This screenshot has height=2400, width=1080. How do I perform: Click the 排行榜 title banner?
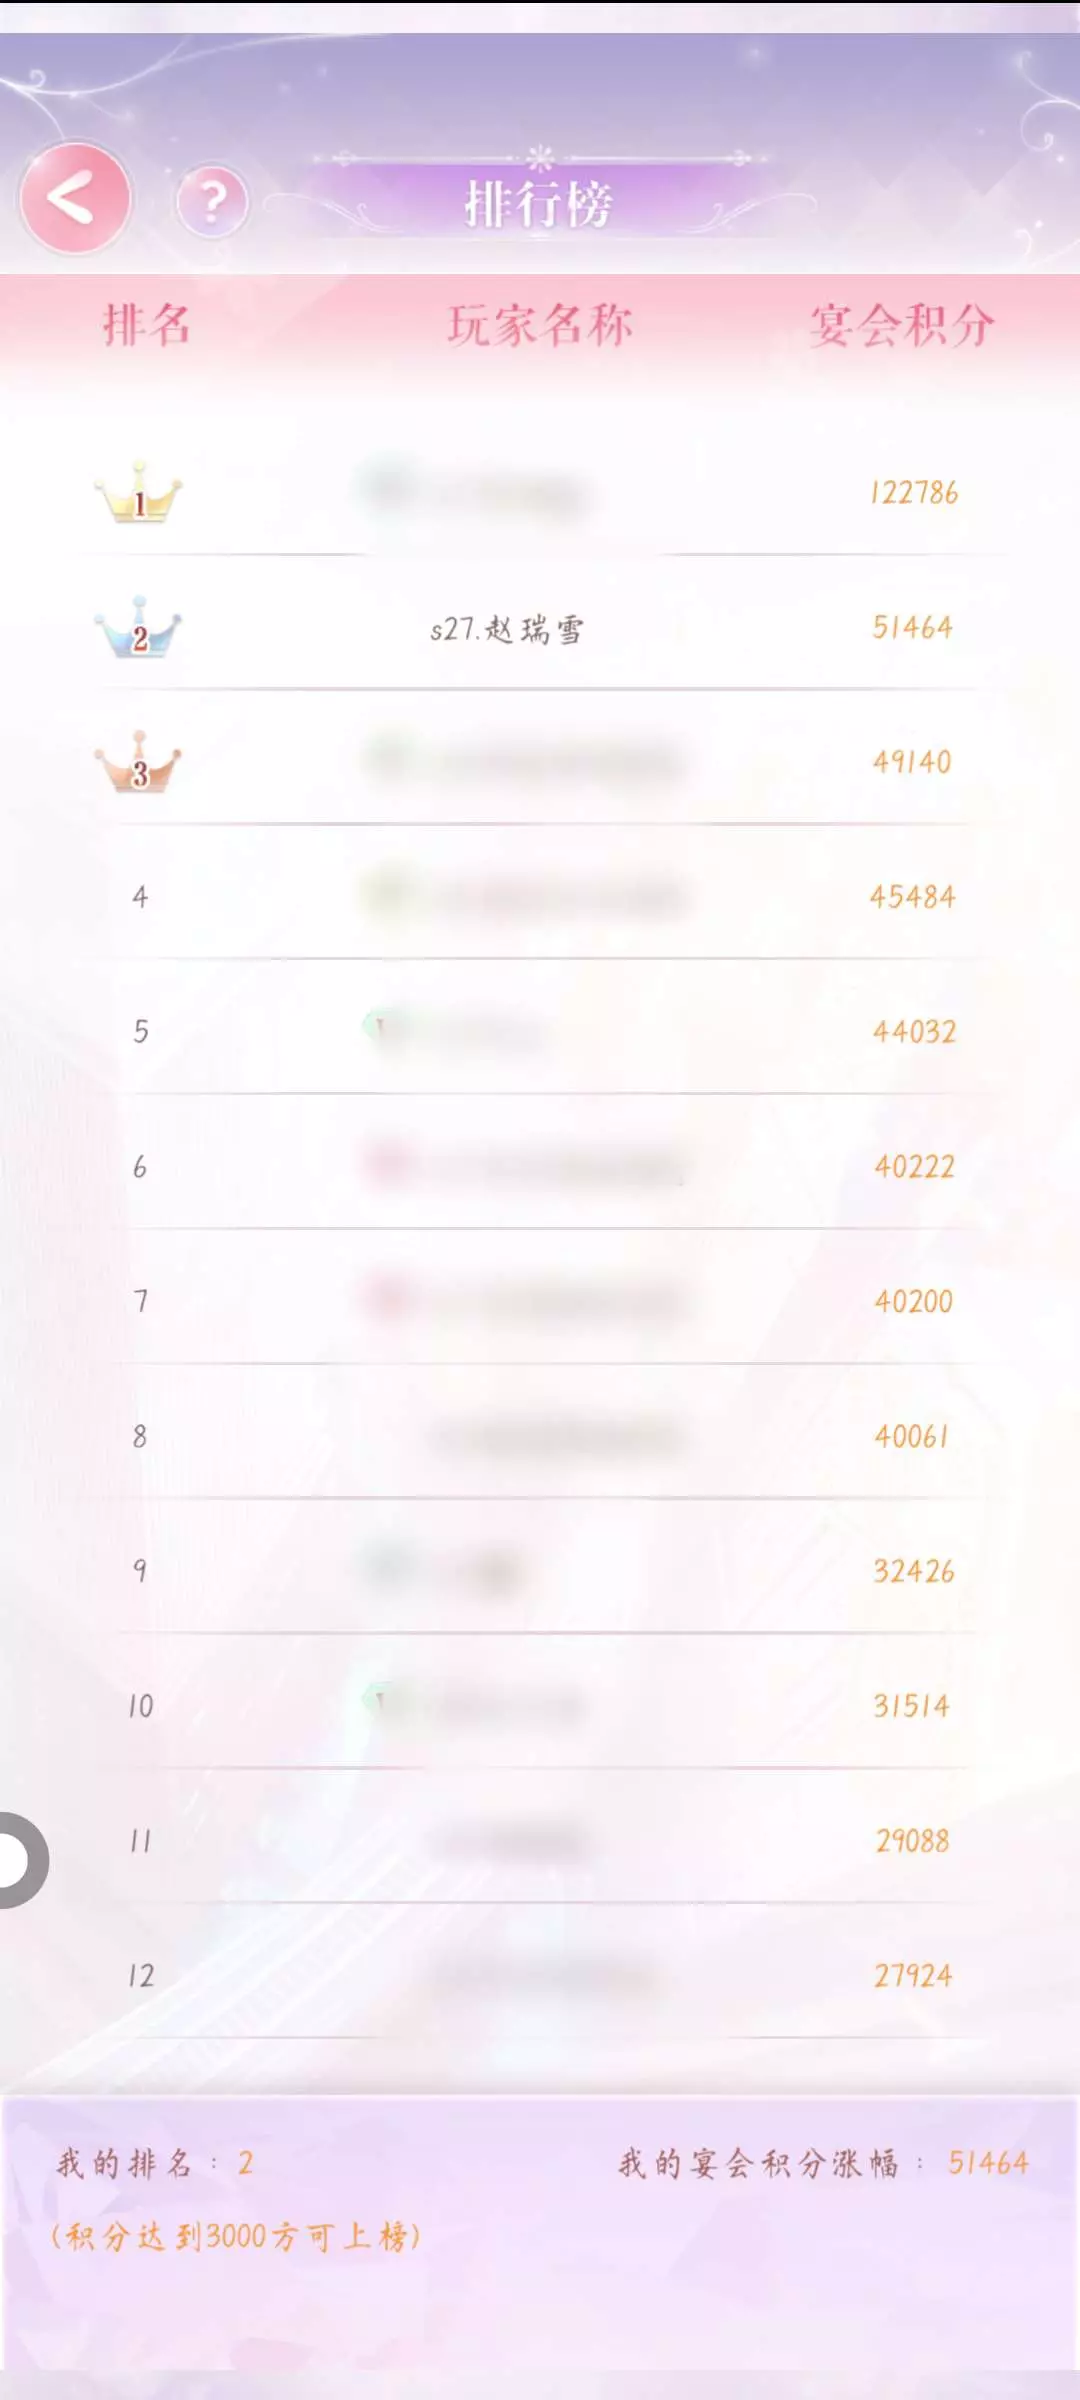tap(539, 203)
